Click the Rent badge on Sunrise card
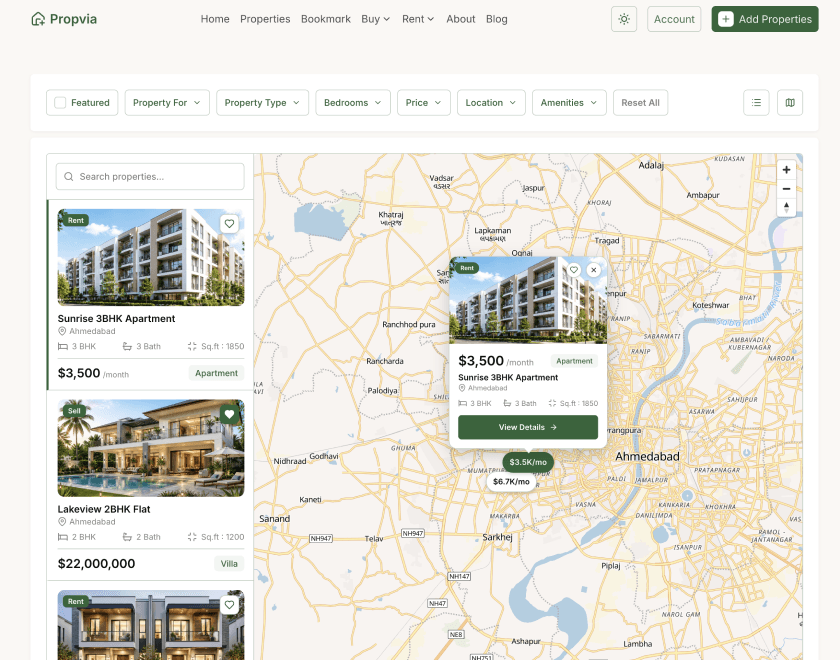 (x=76, y=220)
